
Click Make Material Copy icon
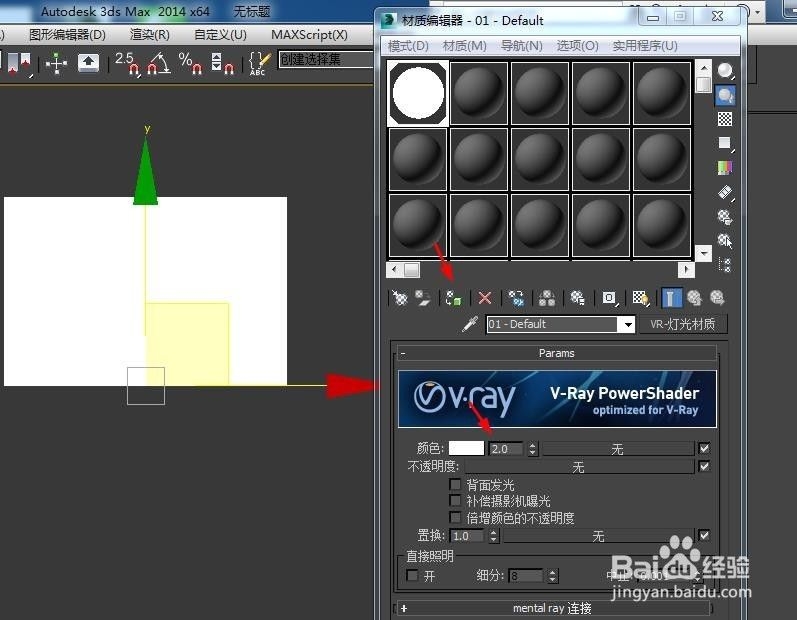pyautogui.click(x=516, y=298)
